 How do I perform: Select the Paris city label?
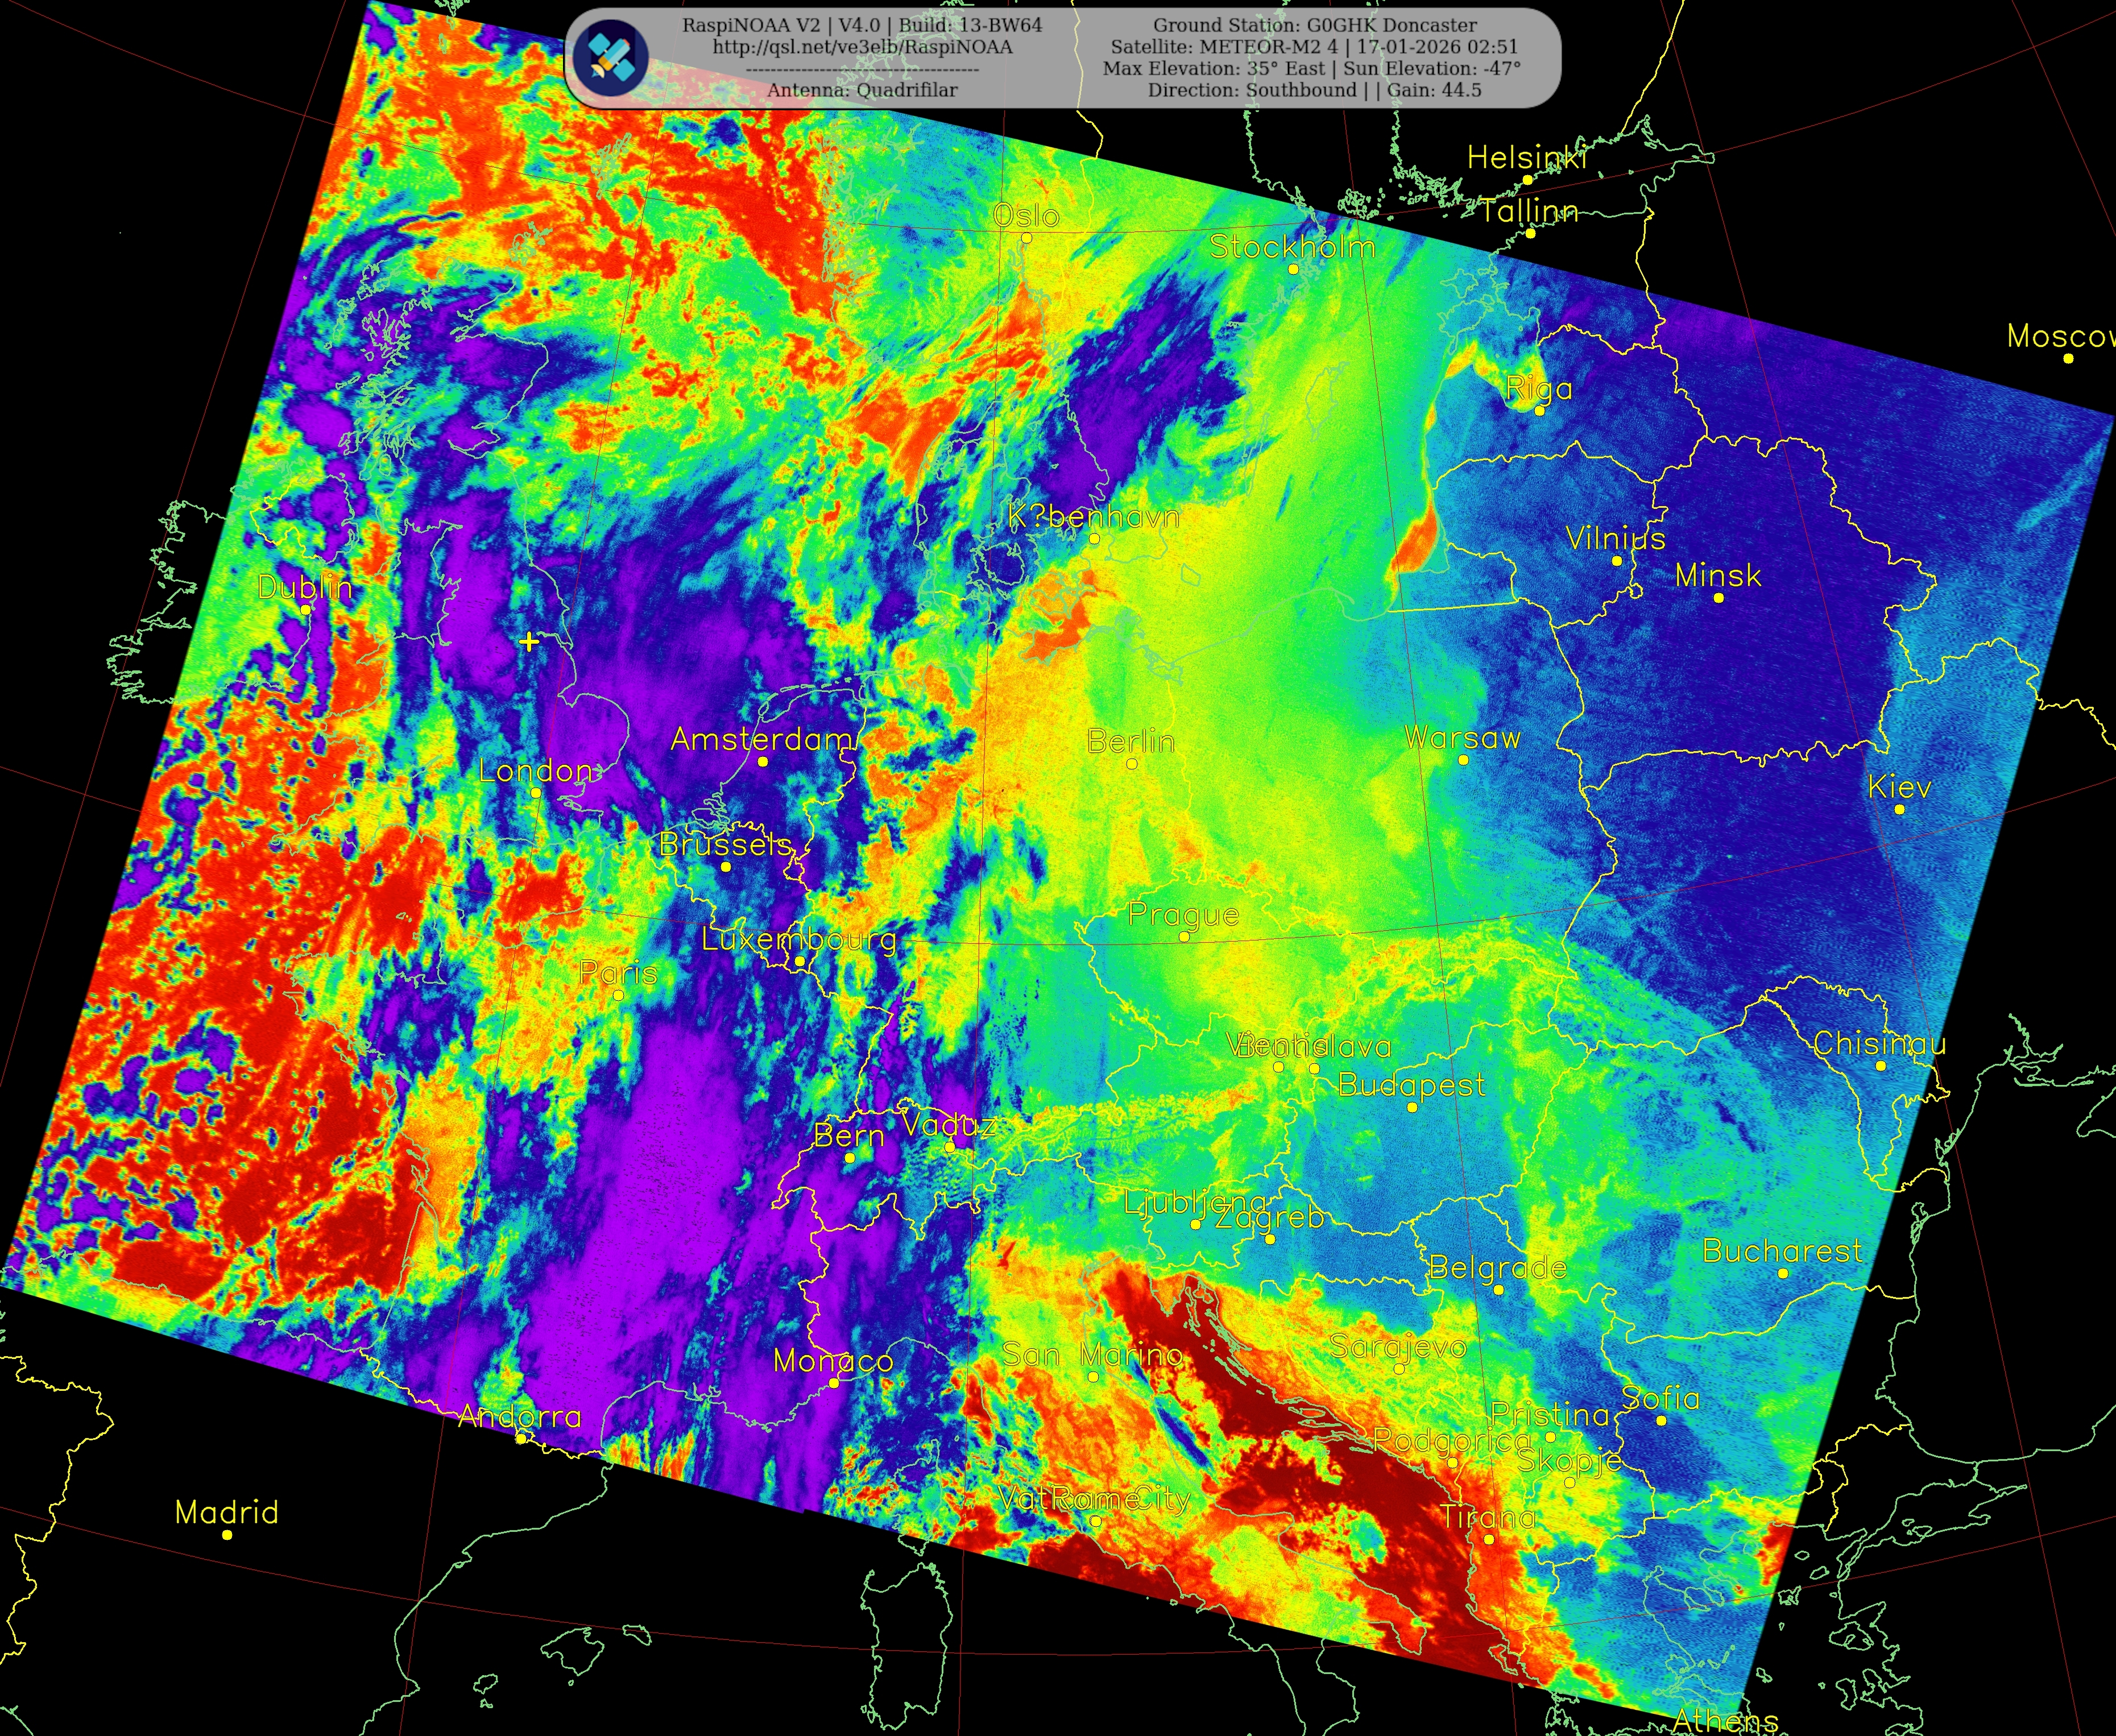click(618, 973)
